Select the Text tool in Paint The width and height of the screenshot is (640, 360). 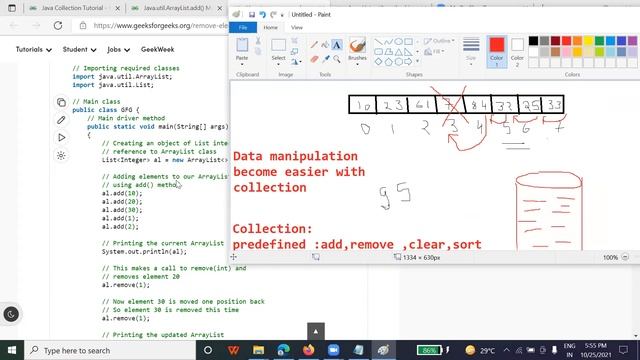tap(337, 45)
